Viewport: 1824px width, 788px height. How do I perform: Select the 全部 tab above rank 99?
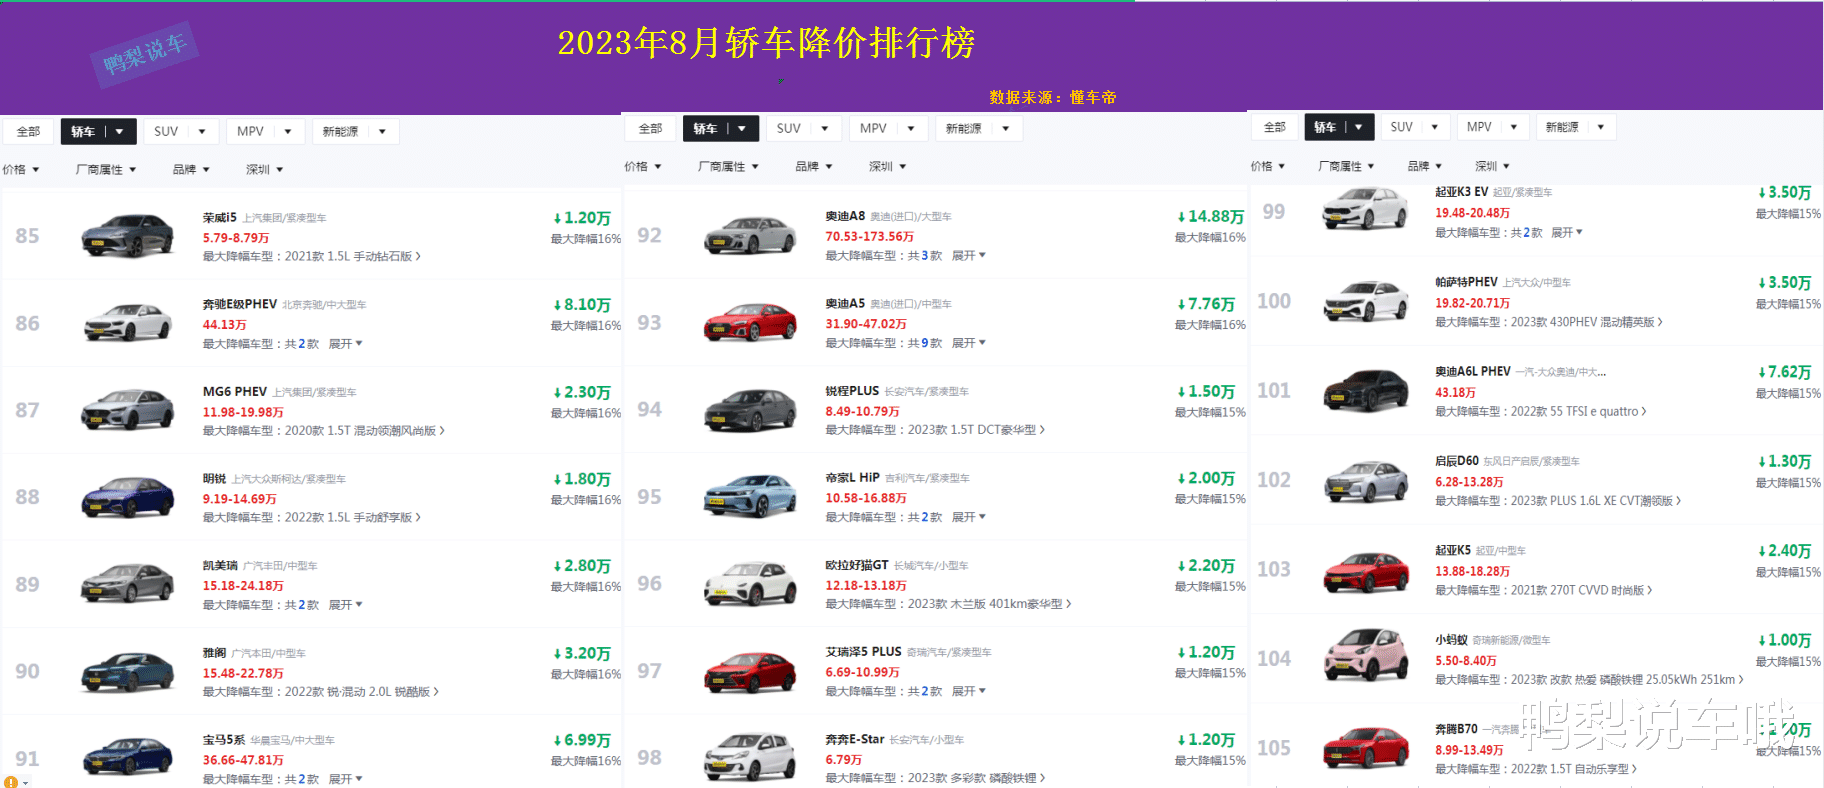click(1275, 127)
